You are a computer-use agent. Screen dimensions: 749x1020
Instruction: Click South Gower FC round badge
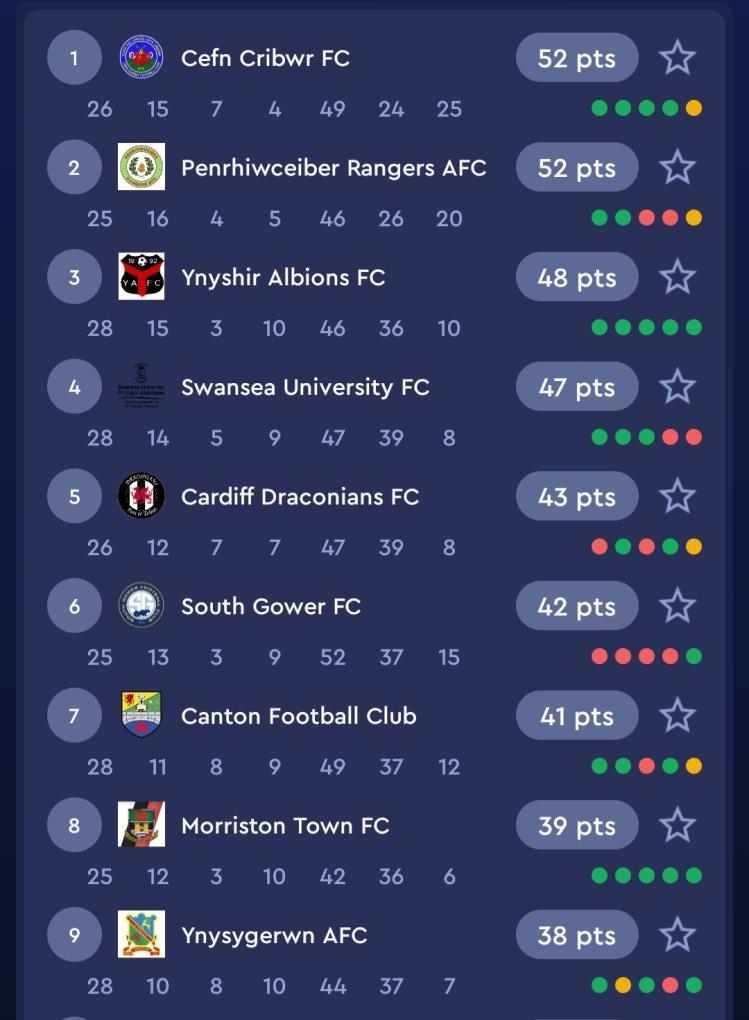click(141, 606)
